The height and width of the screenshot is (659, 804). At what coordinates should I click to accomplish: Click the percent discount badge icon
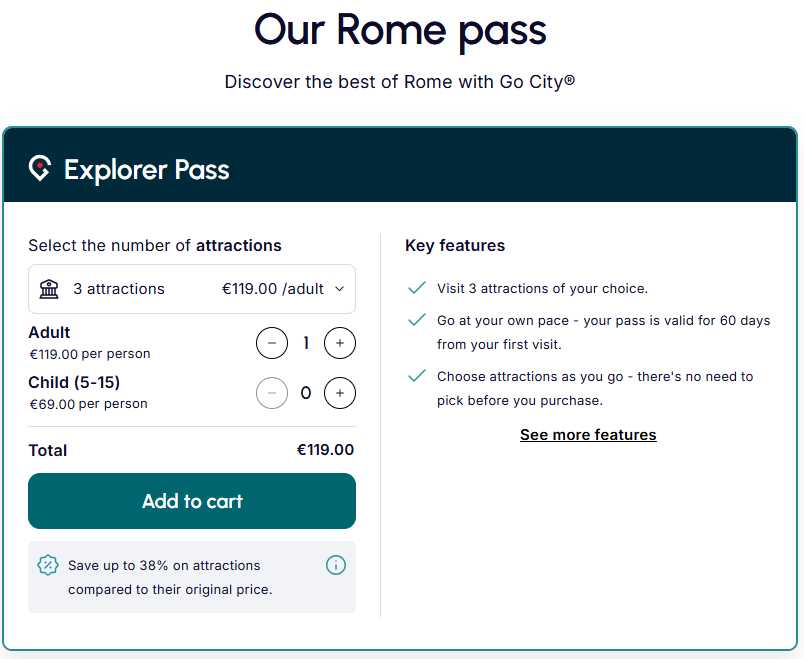point(48,565)
